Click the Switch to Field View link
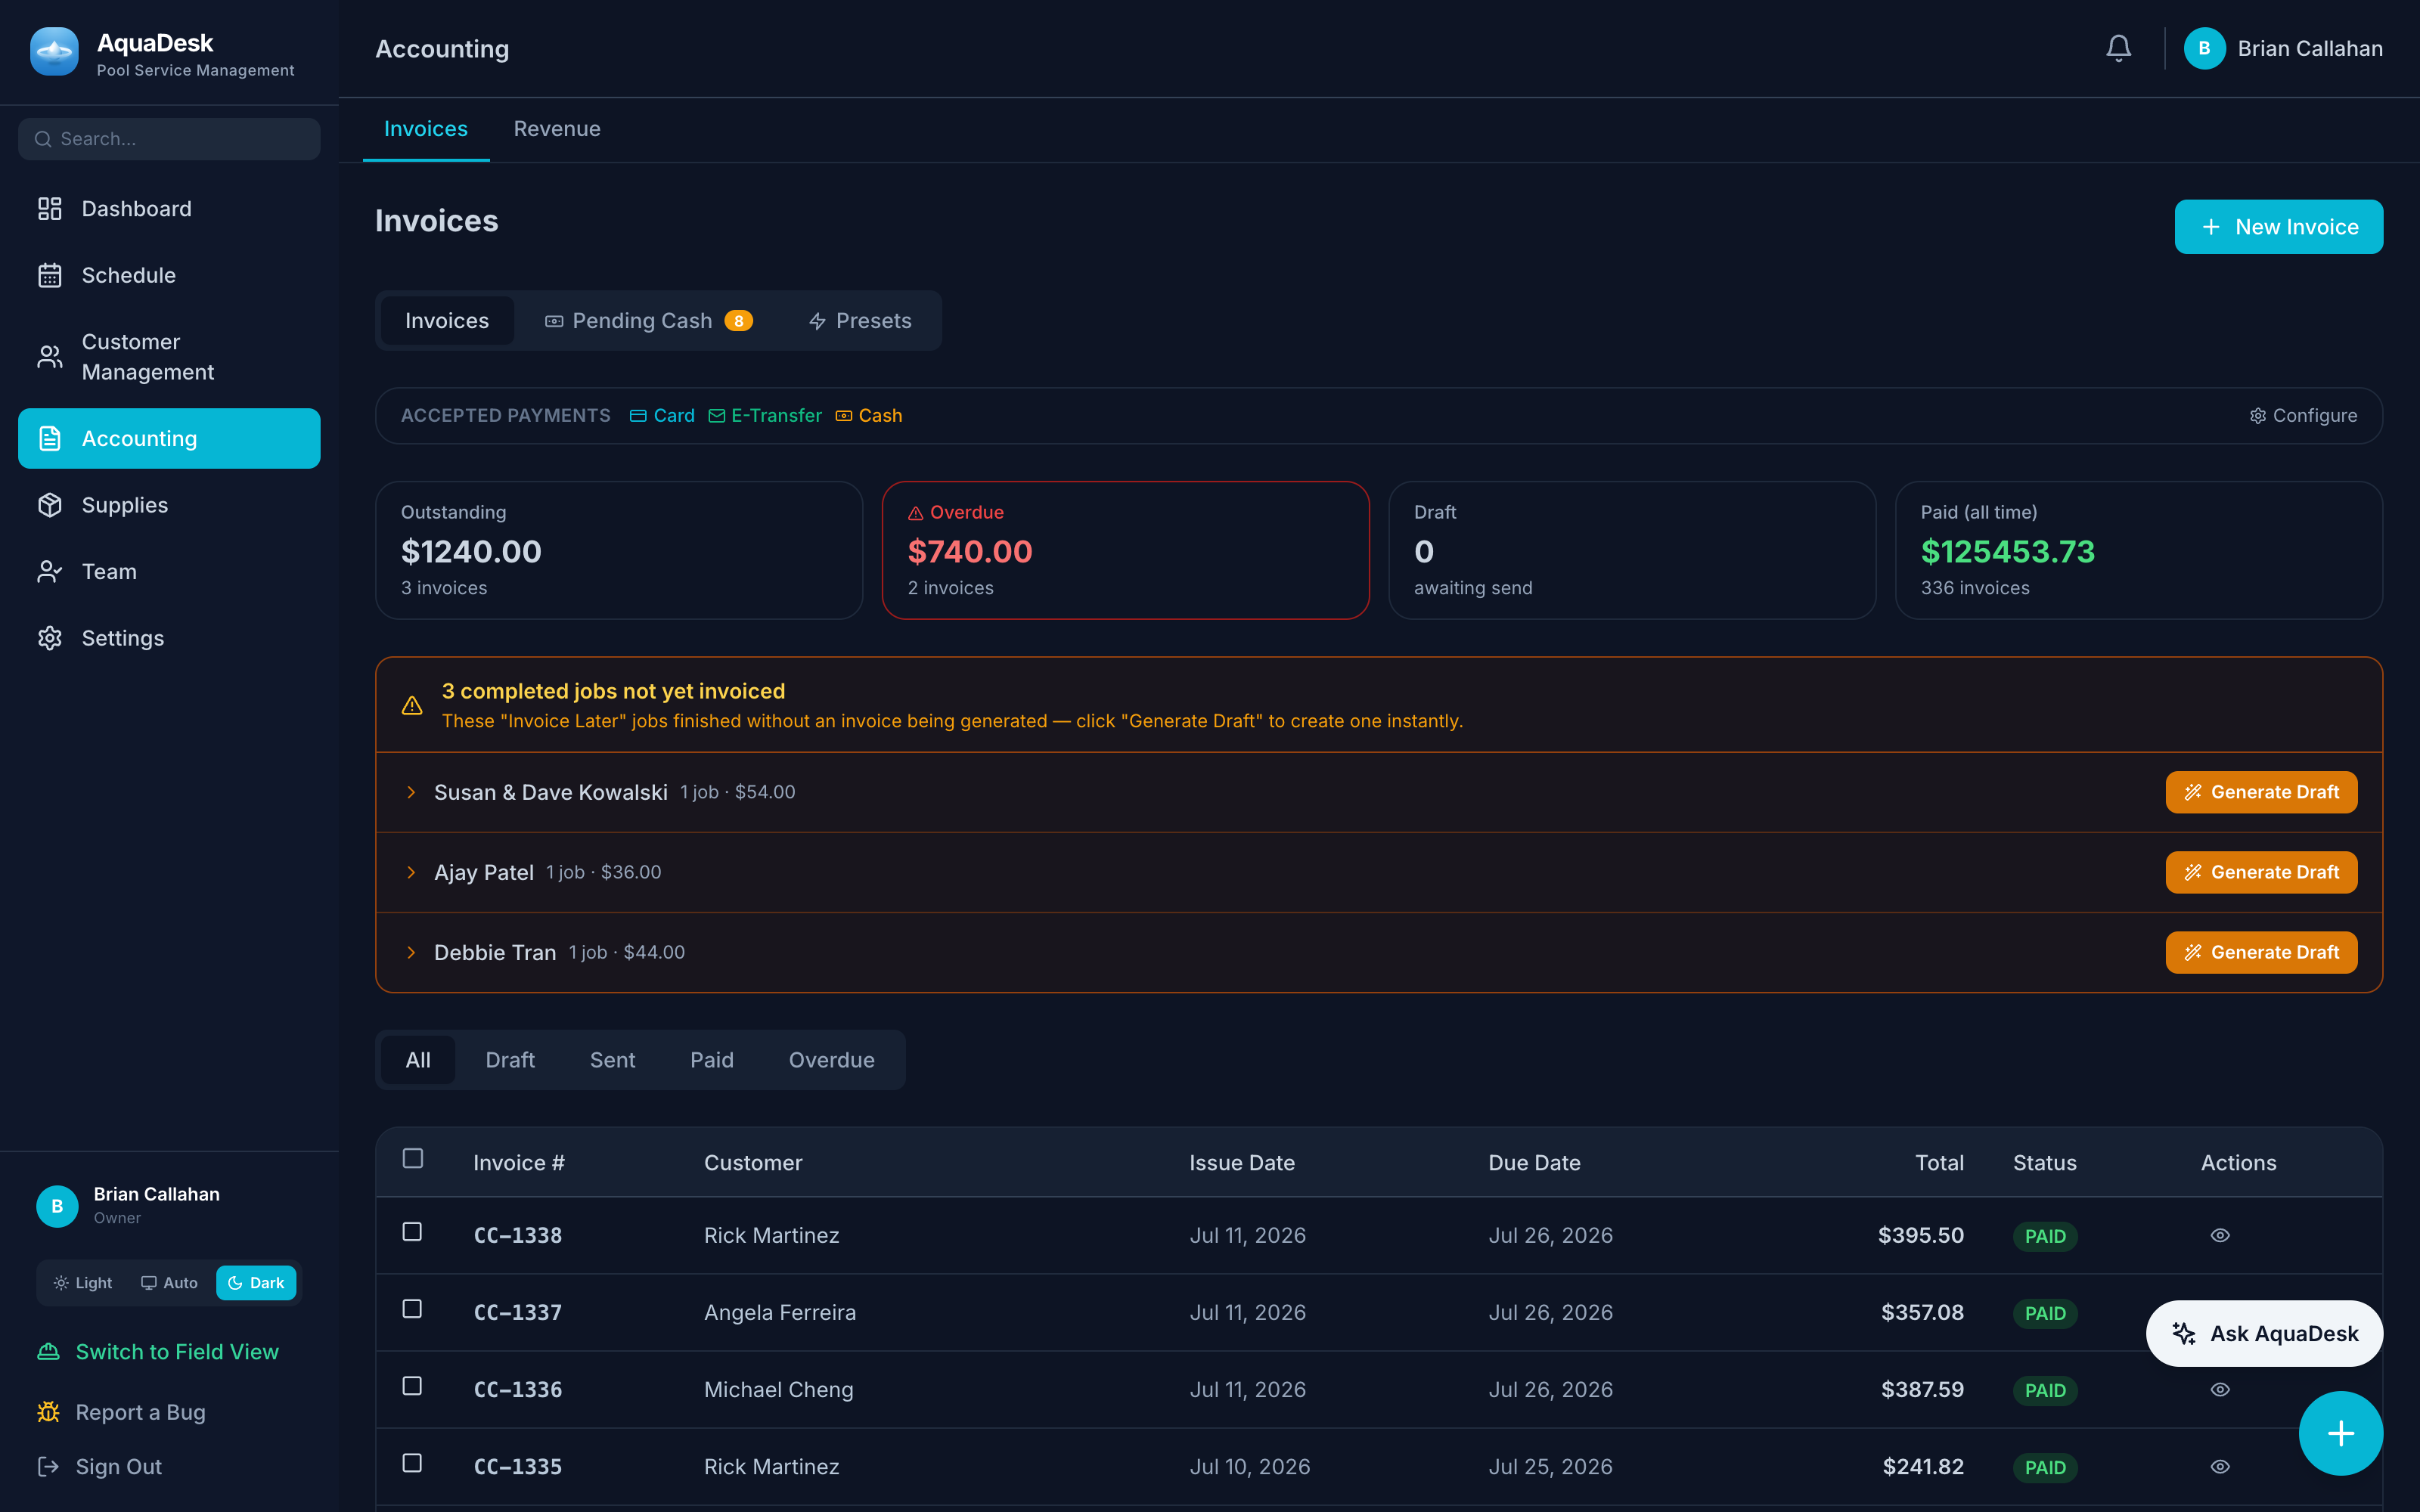This screenshot has height=1512, width=2420. [x=158, y=1352]
